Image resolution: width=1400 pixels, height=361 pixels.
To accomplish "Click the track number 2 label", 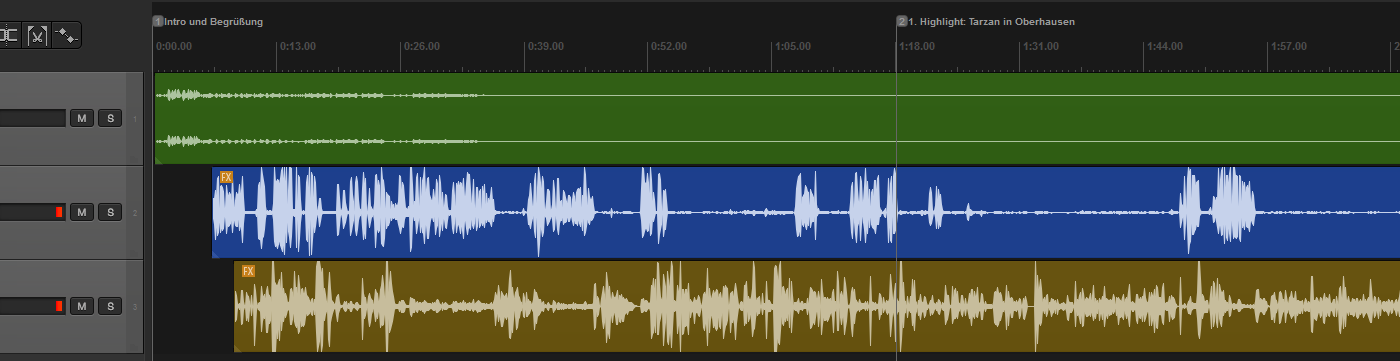I will (x=135, y=212).
